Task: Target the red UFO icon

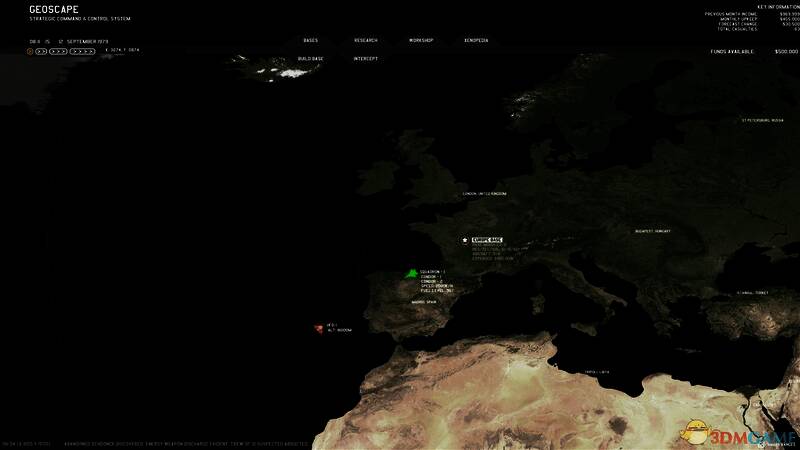Action: click(318, 326)
